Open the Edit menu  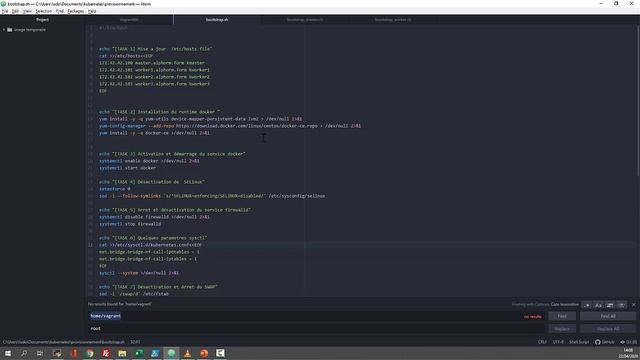tap(15, 11)
